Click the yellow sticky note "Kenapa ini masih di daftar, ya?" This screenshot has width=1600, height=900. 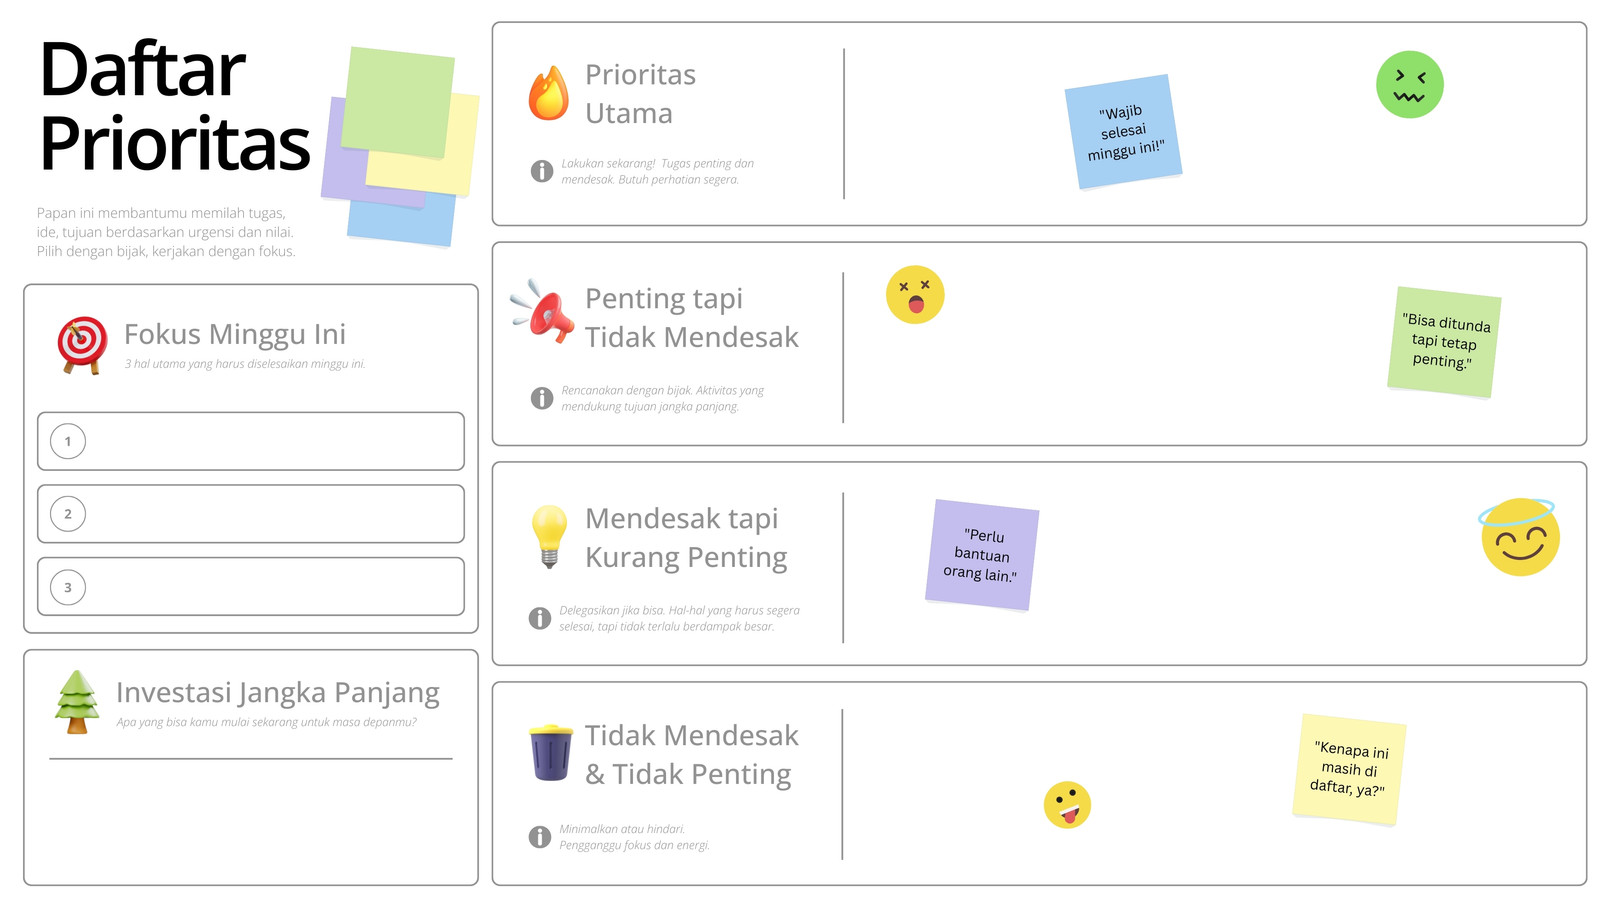pyautogui.click(x=1349, y=769)
